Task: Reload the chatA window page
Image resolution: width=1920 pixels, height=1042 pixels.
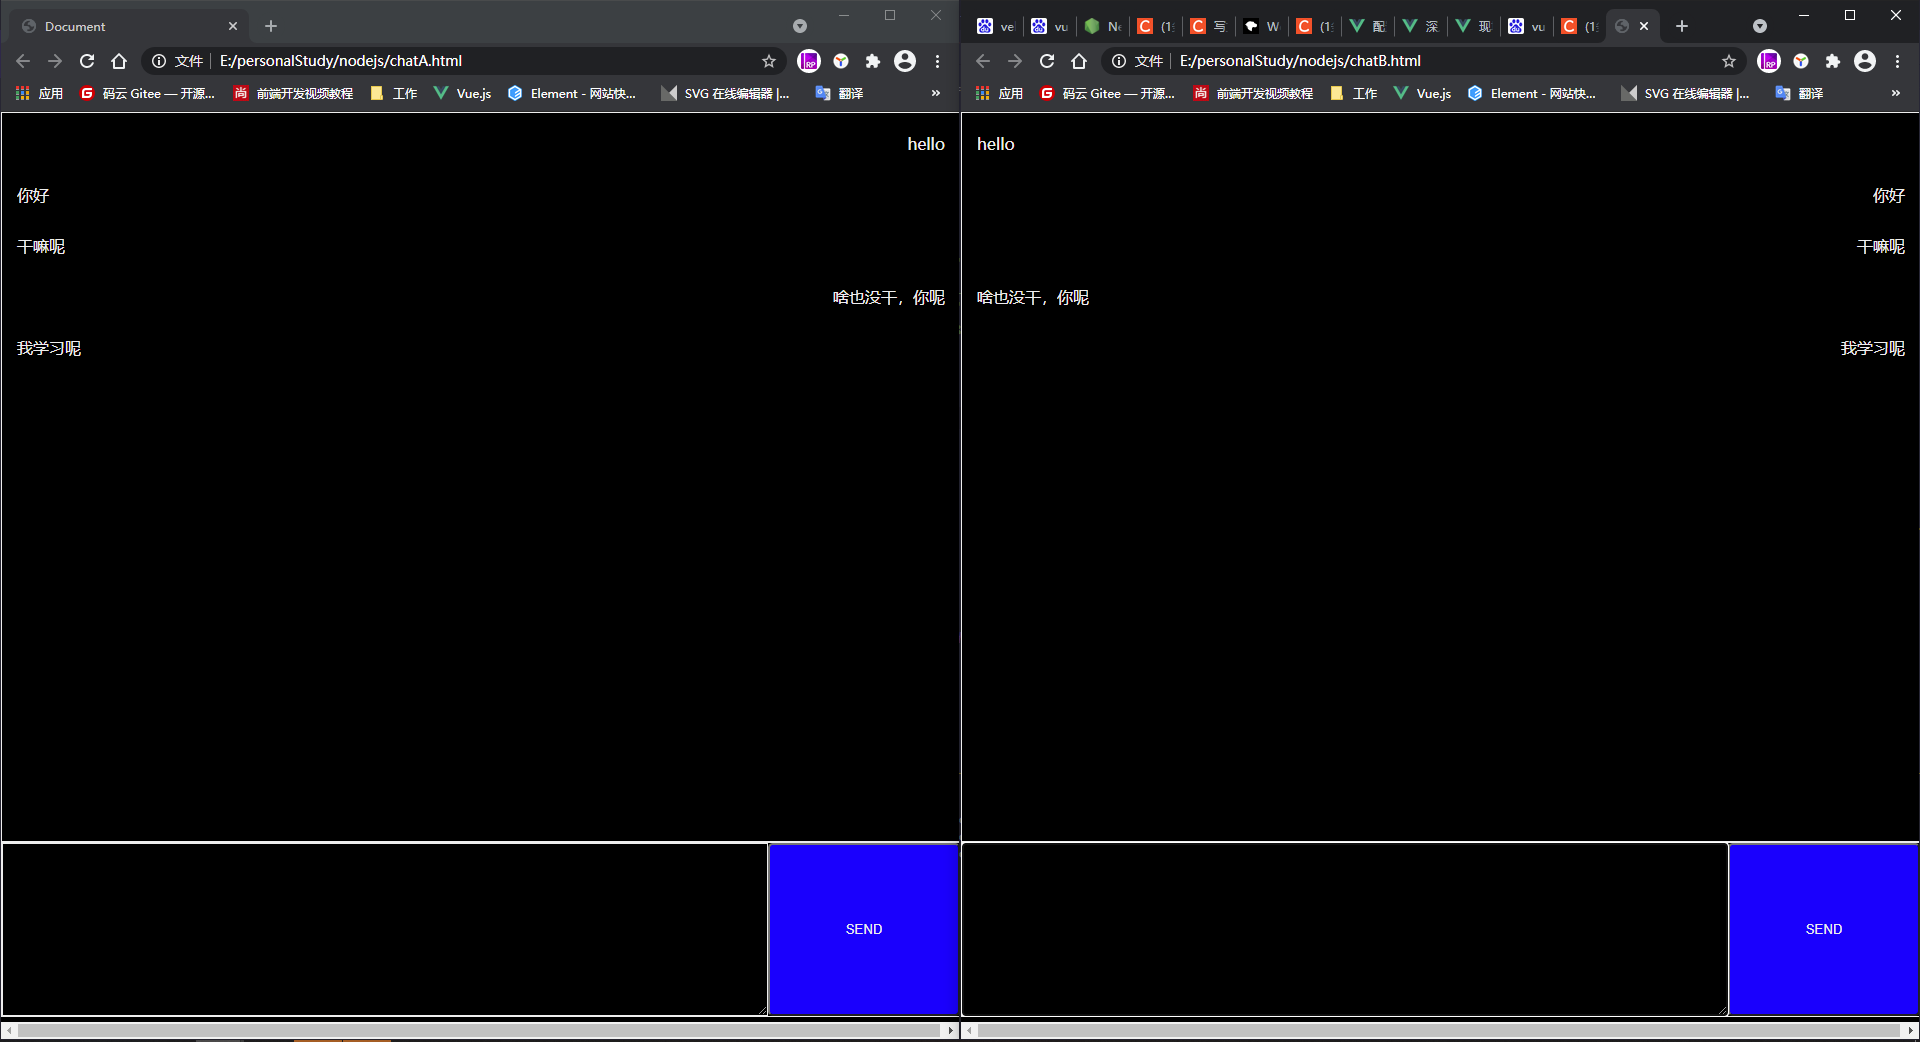Action: (x=87, y=61)
